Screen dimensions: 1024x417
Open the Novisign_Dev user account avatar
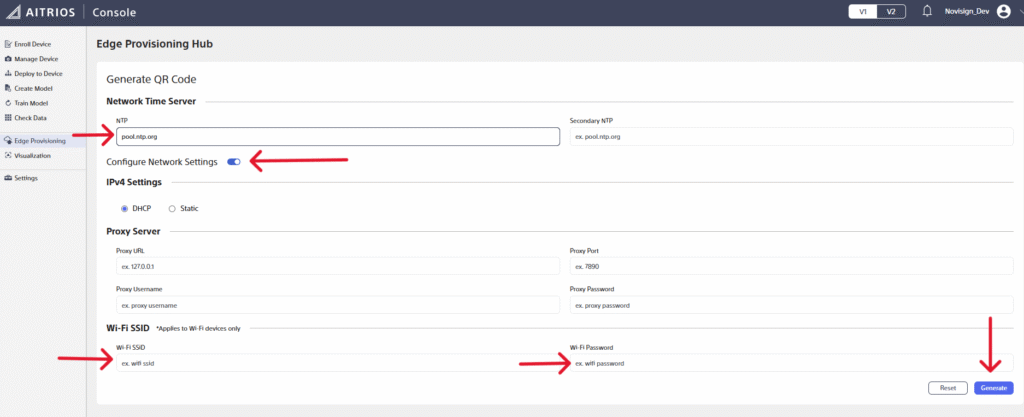(x=1003, y=12)
